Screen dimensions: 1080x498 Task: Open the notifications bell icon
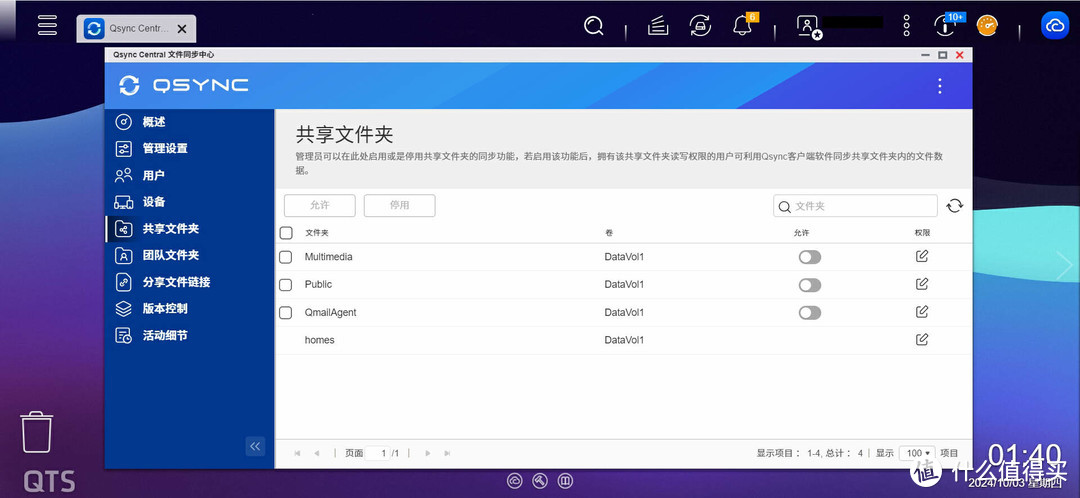point(742,26)
